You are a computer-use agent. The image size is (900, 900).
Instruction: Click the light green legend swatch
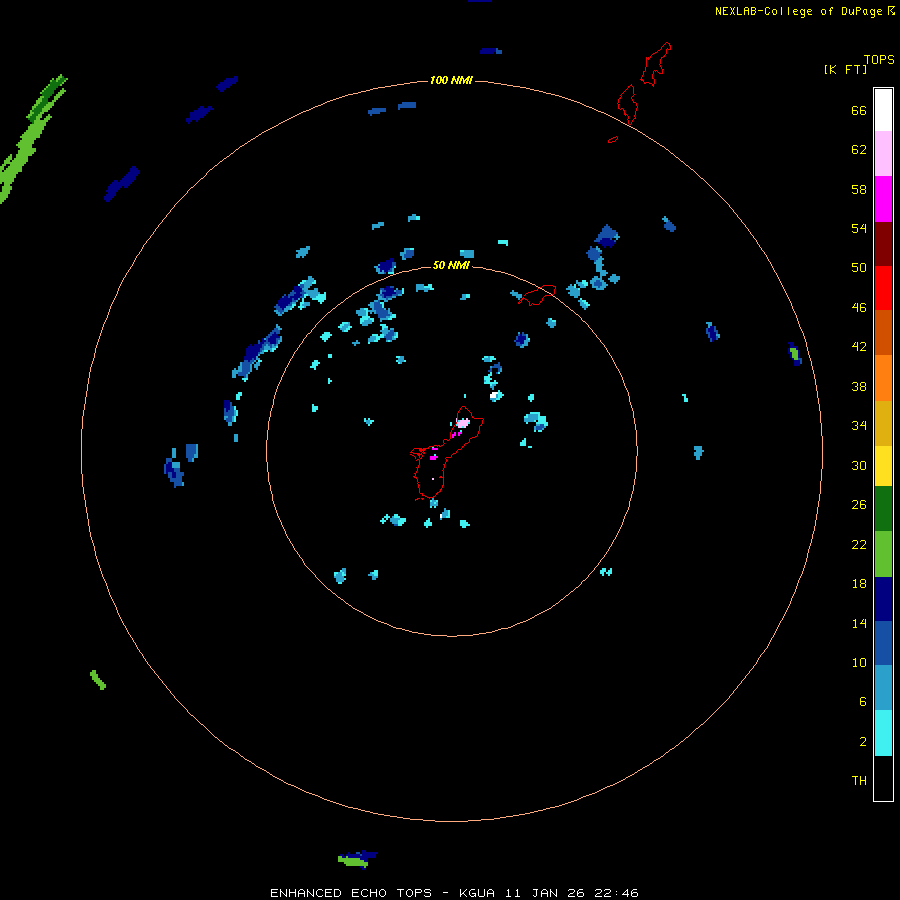[x=883, y=554]
